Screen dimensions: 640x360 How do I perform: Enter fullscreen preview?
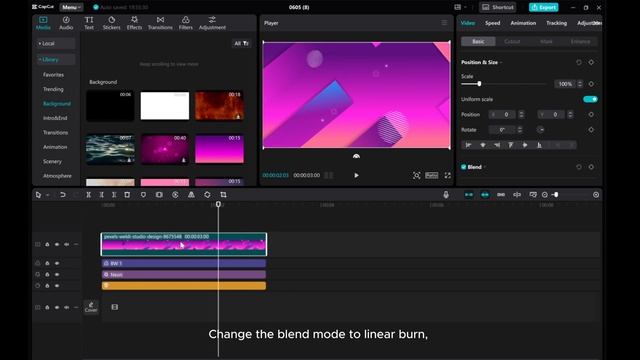[448, 175]
